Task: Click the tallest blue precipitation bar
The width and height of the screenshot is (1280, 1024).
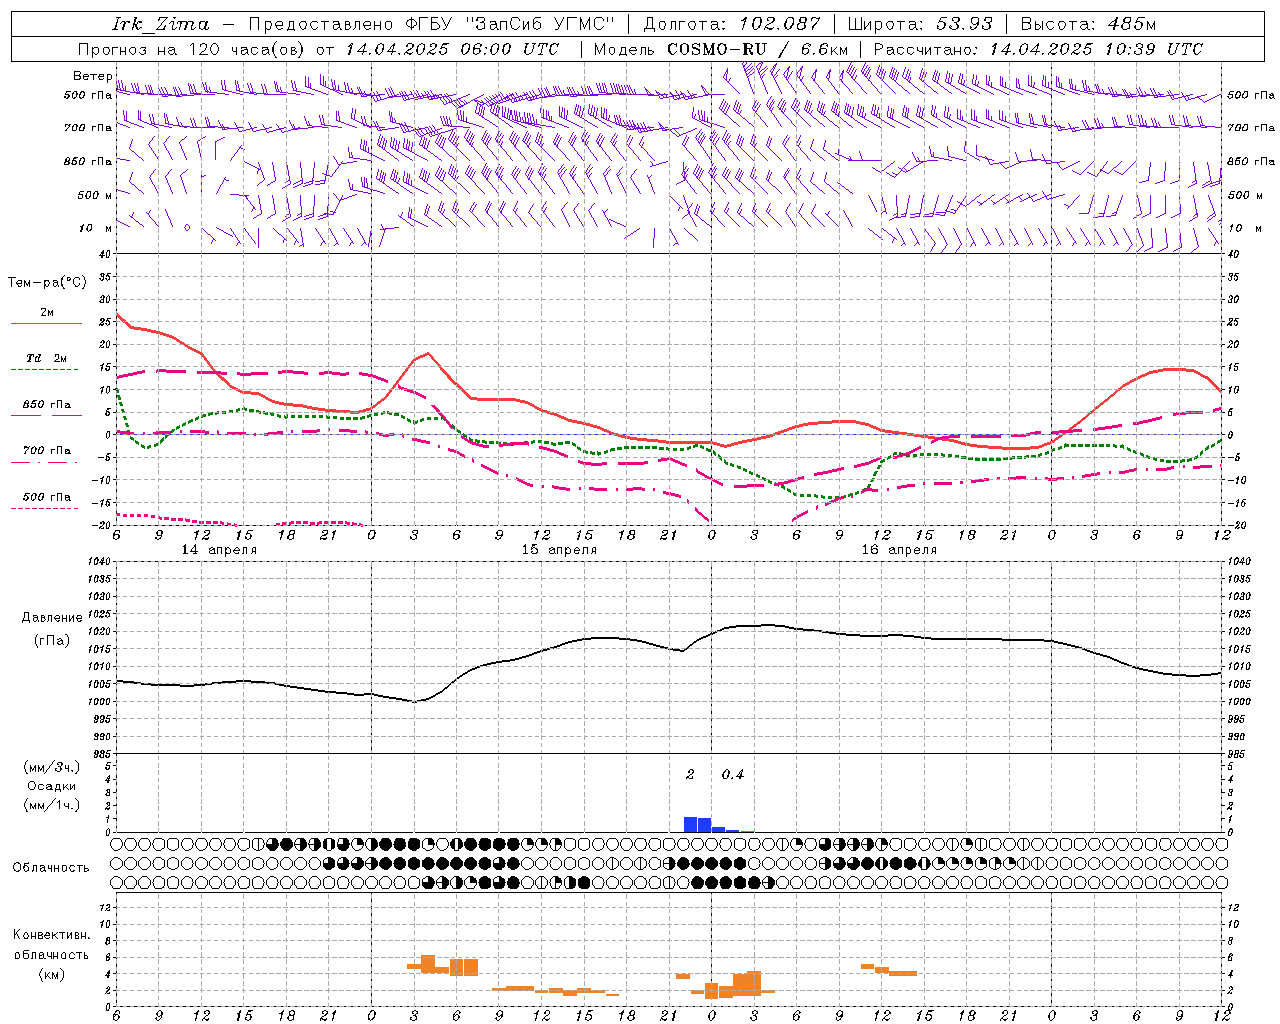Action: [690, 825]
